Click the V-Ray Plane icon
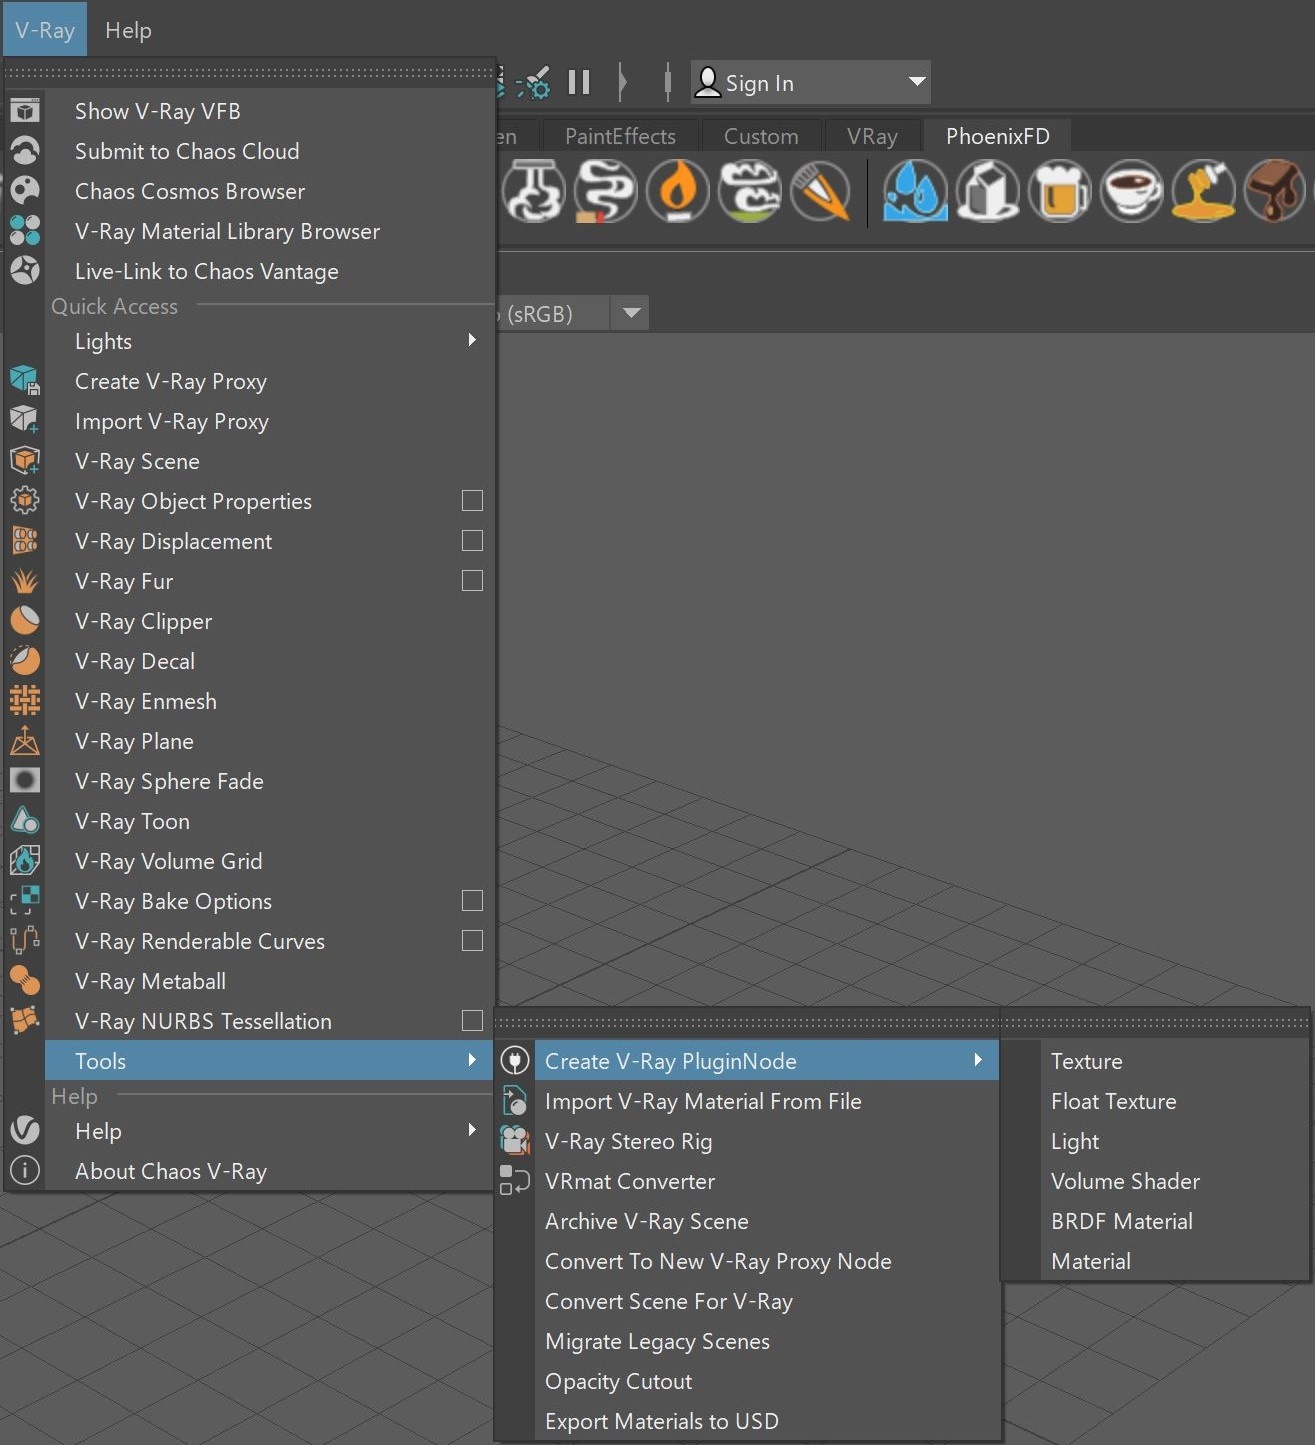Image resolution: width=1315 pixels, height=1445 pixels. tap(25, 741)
